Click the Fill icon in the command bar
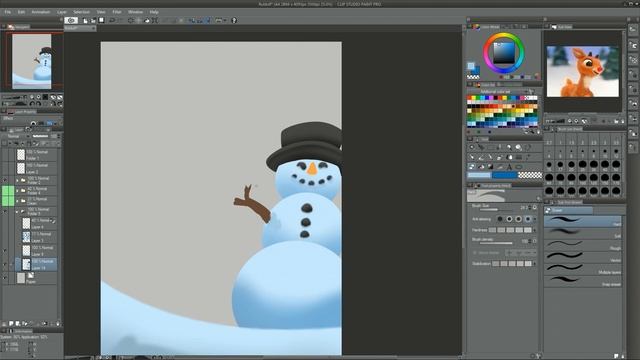Viewport: 640px width, 360px height. 147,20
